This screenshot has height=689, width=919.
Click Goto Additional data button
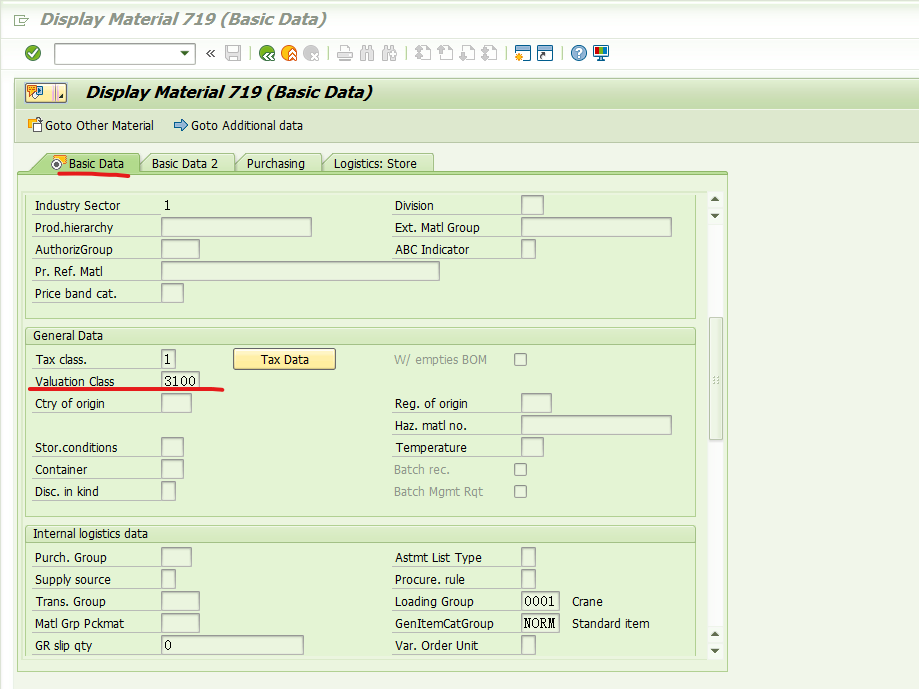tap(239, 125)
